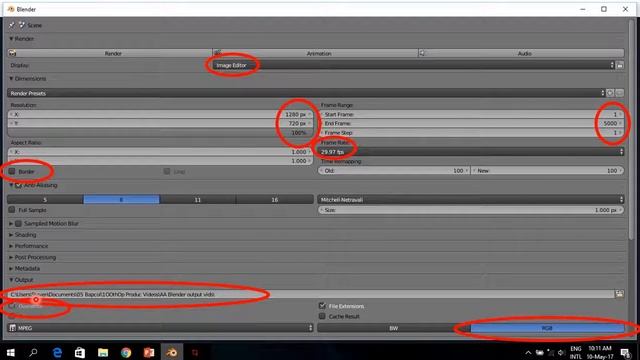Click time remapping New field
This screenshot has width=640, height=360.
548,171
